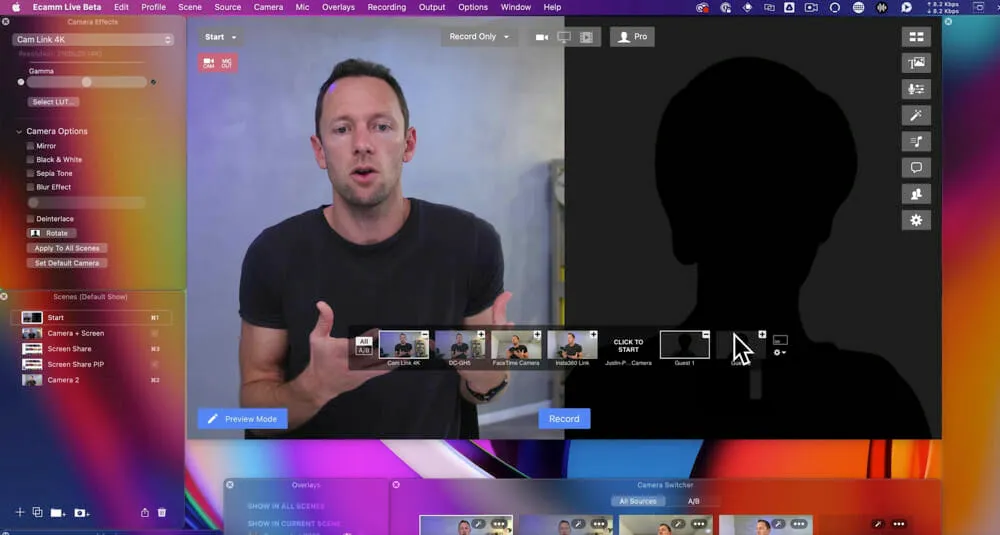Open the Comments speech bubble icon

point(916,167)
